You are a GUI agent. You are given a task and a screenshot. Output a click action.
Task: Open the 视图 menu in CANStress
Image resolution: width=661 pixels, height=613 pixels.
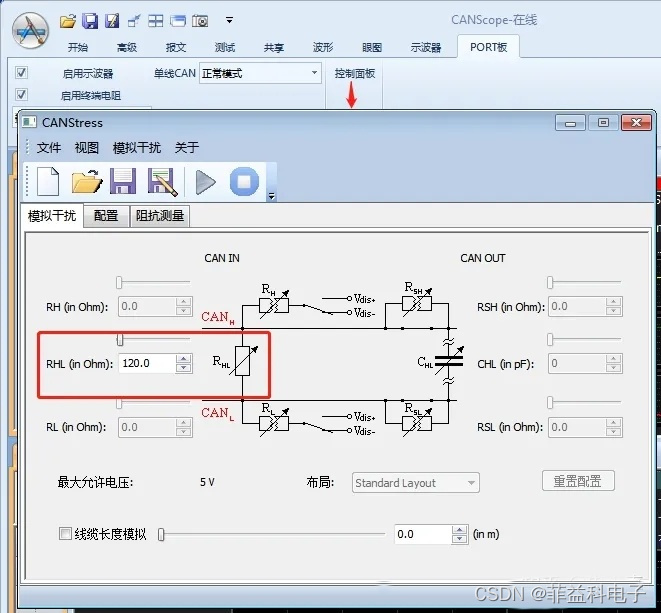(86, 148)
